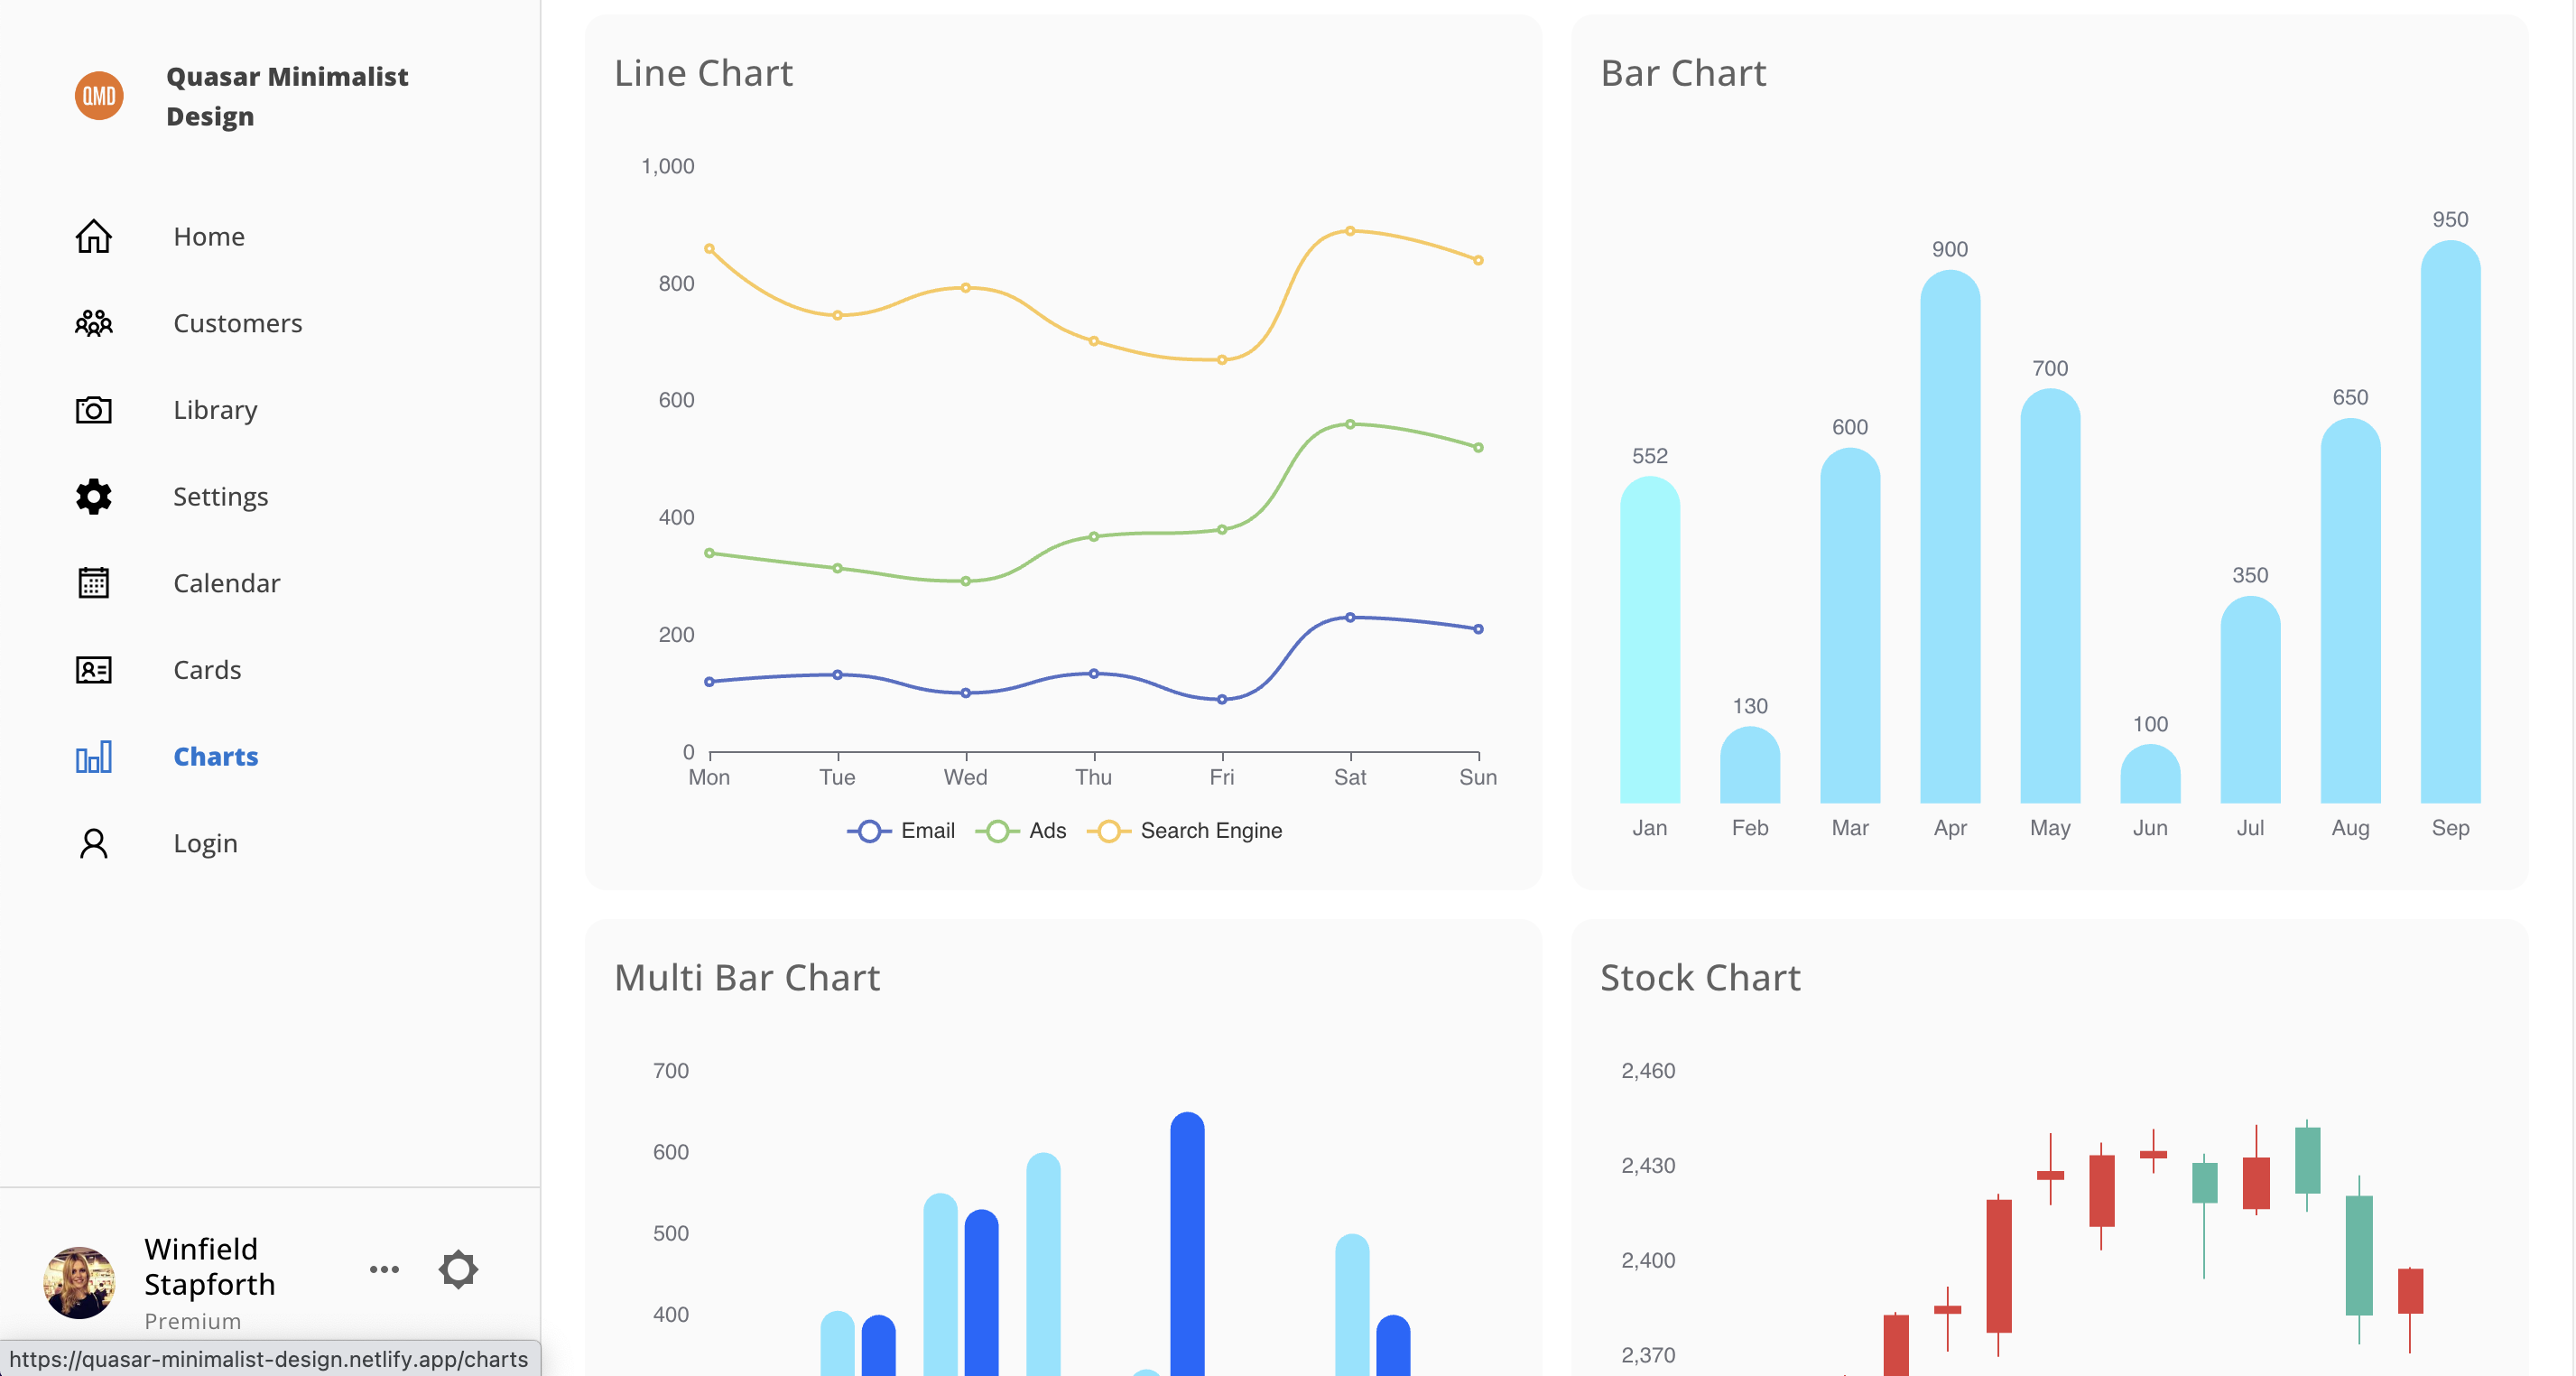Viewport: 2576px width, 1376px height.
Task: Click the Feb bar labeled 130
Action: (1750, 765)
